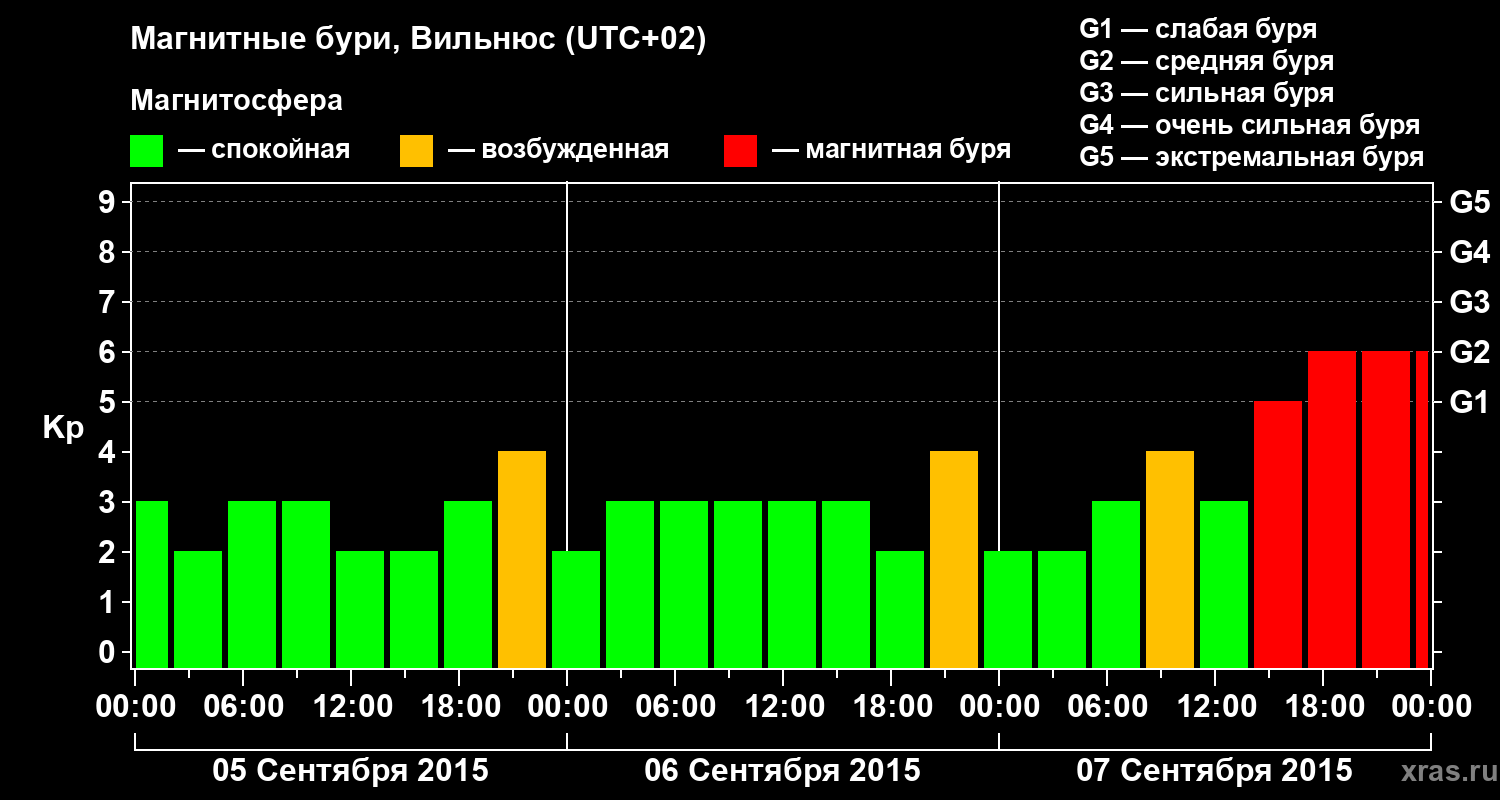The image size is (1500, 800).
Task: Click 'G1 — слабая буря' legend line
Action: [x=1198, y=28]
